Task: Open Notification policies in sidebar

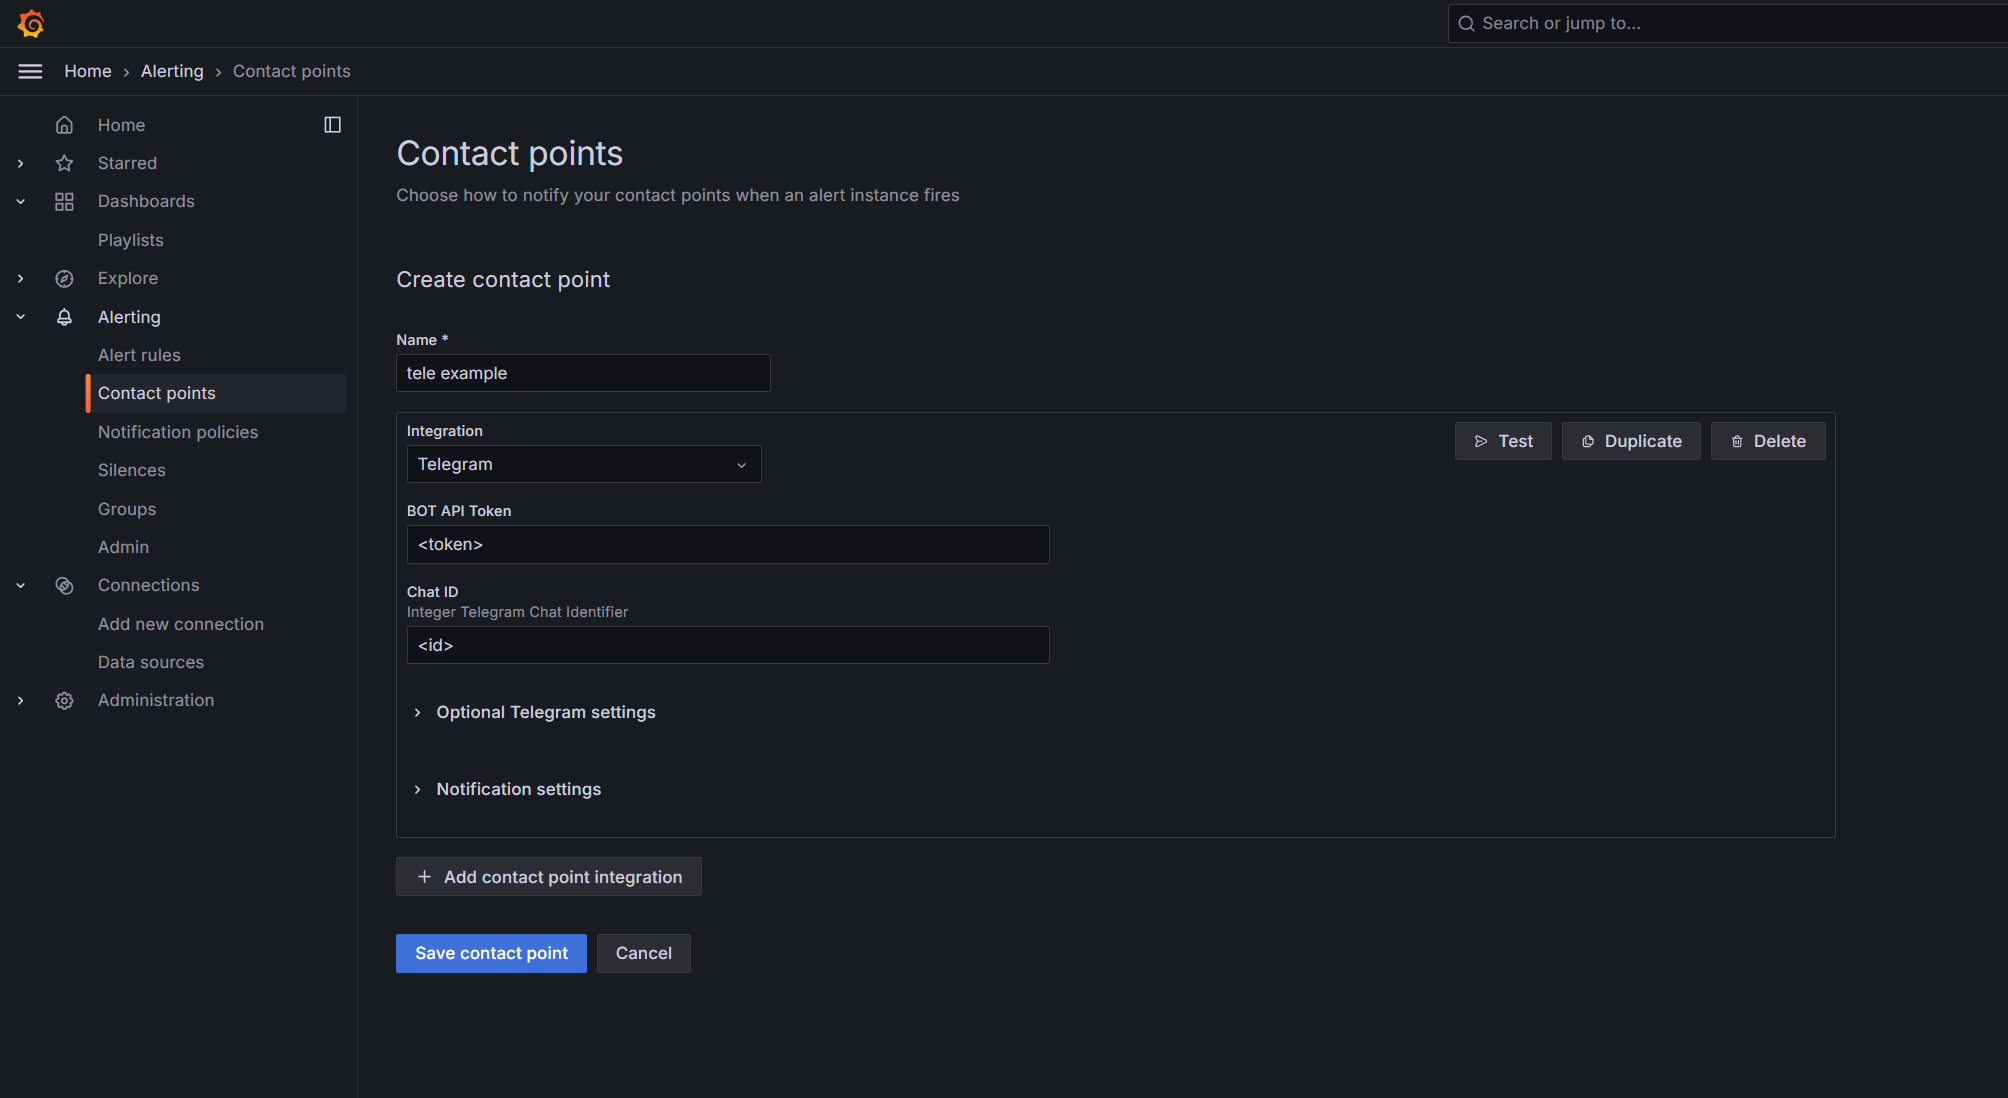Action: tap(177, 432)
